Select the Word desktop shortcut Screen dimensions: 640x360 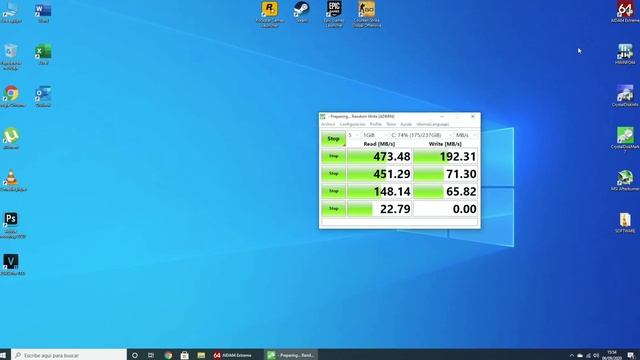coord(43,13)
